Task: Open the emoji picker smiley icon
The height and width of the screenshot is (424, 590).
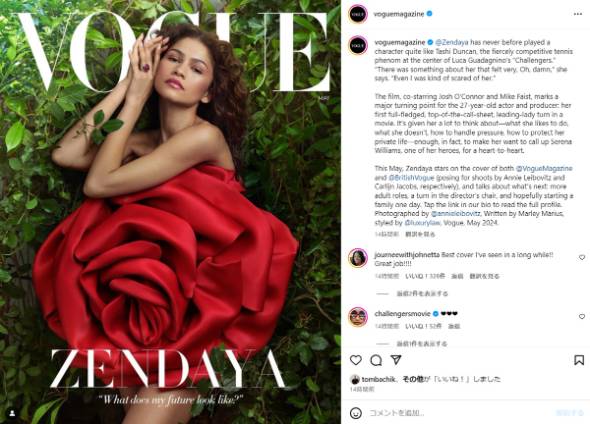Action: tap(356, 413)
